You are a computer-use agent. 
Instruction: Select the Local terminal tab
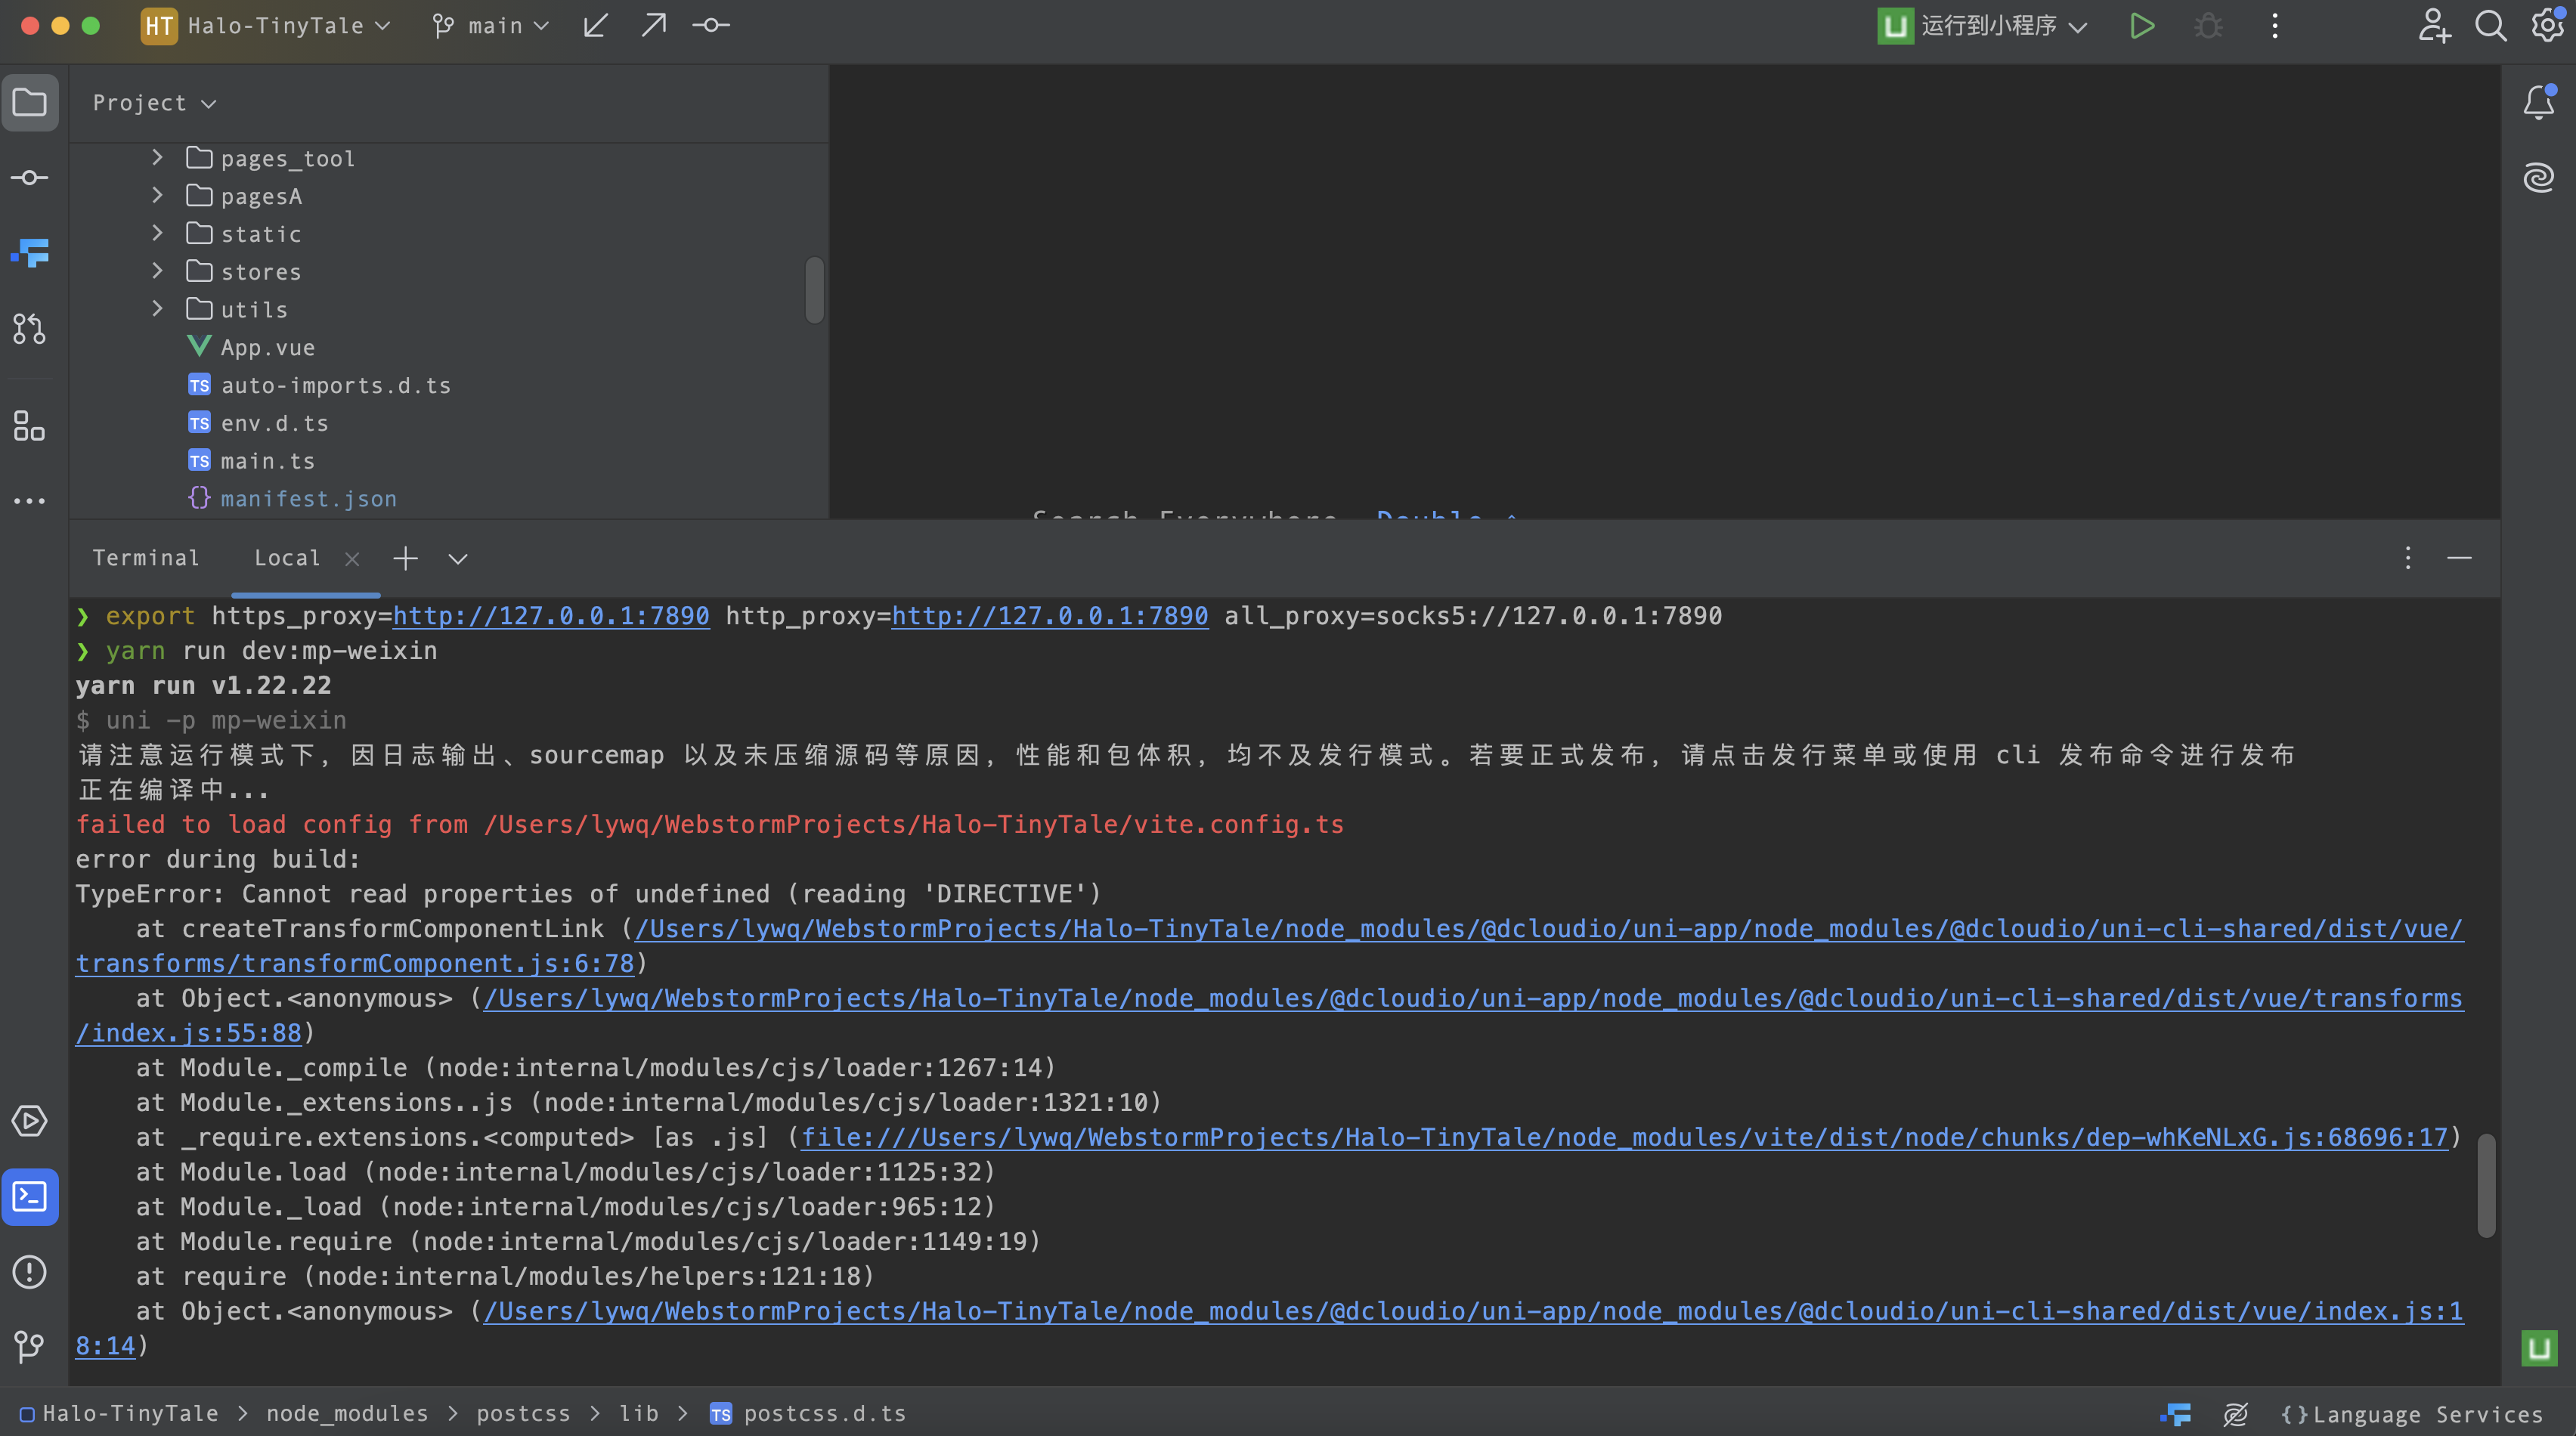286,558
